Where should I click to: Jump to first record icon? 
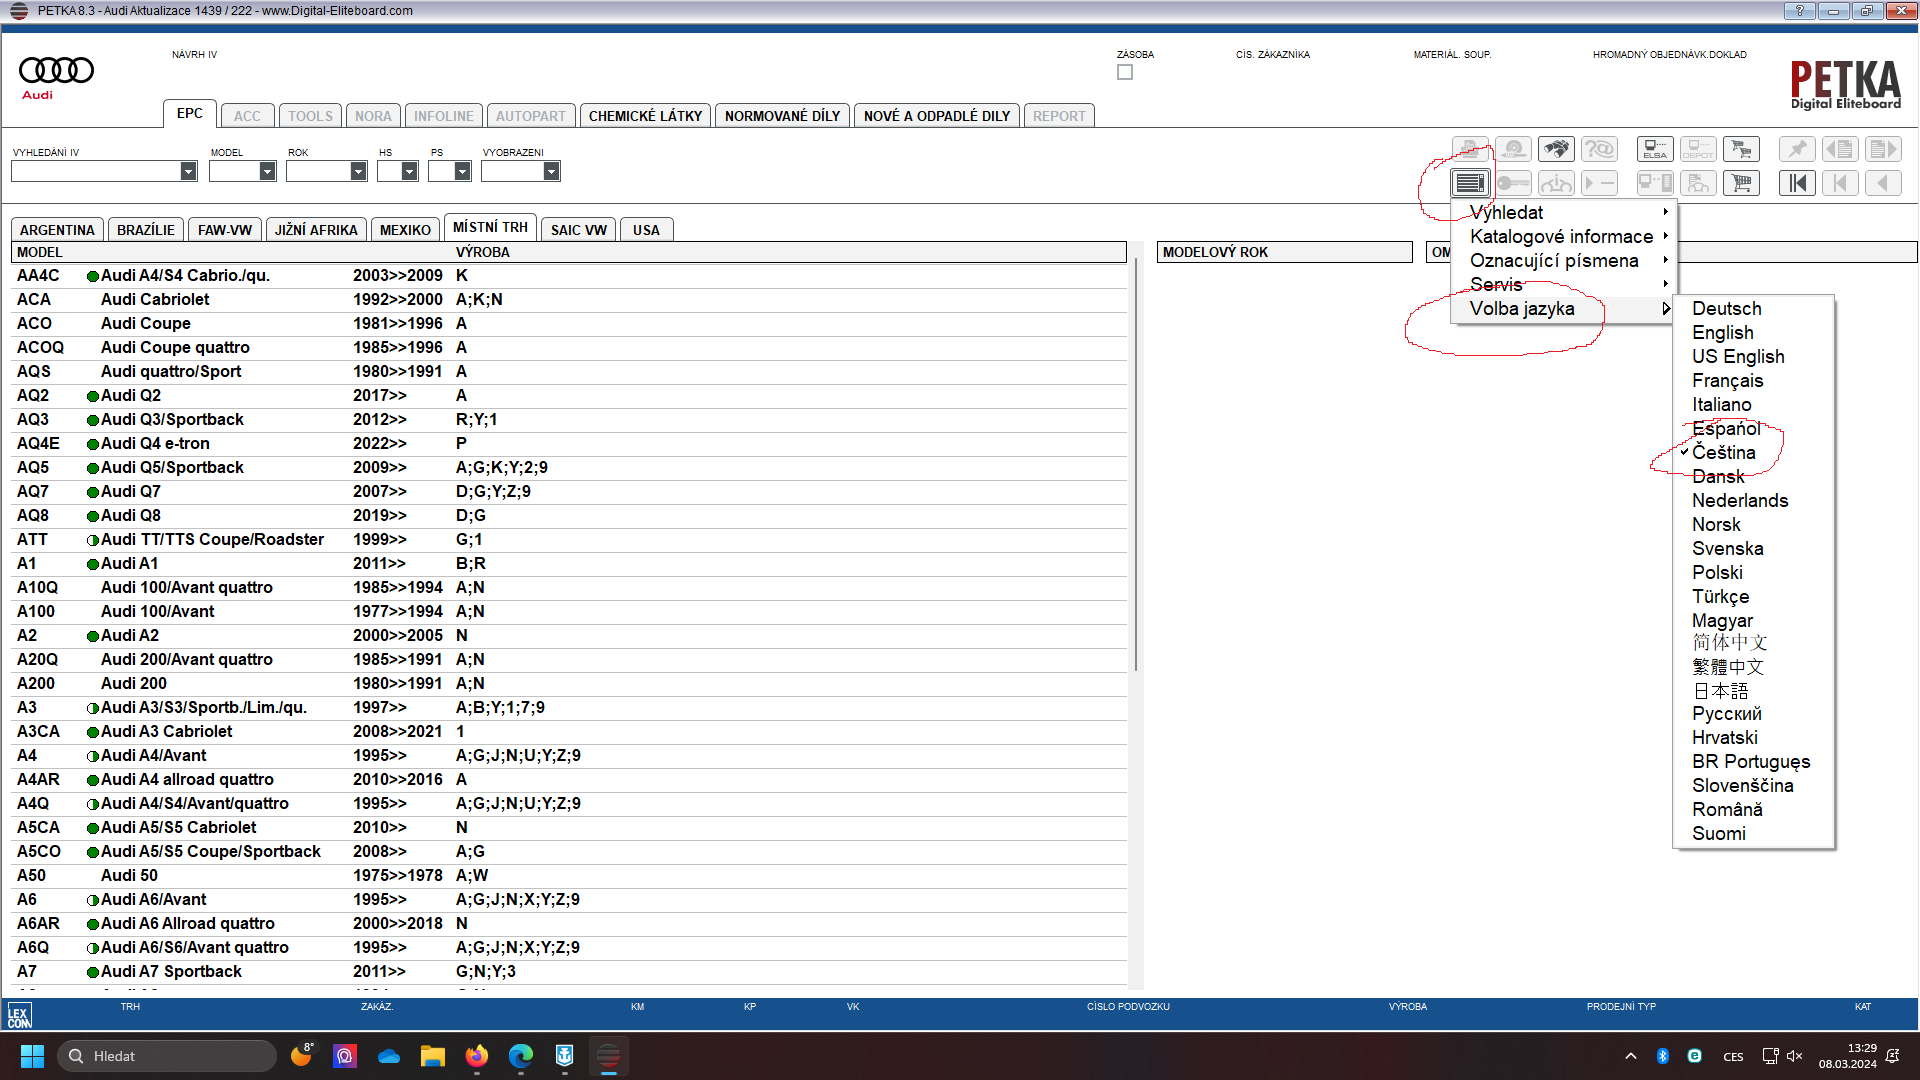[x=1797, y=183]
